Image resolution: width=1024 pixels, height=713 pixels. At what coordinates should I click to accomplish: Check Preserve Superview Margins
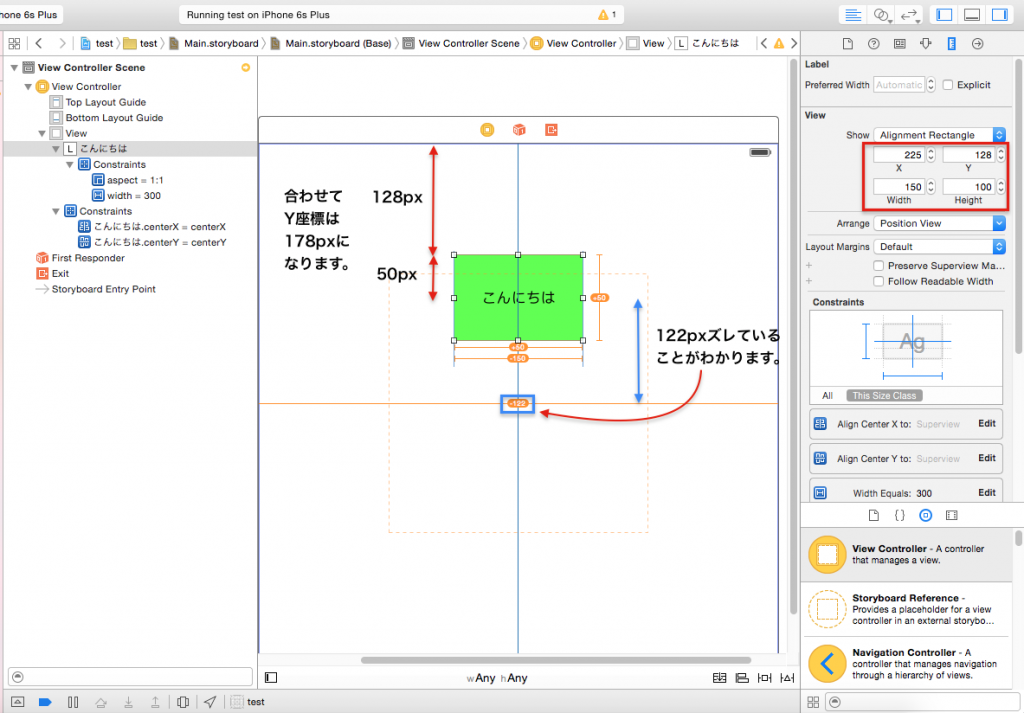pos(878,266)
